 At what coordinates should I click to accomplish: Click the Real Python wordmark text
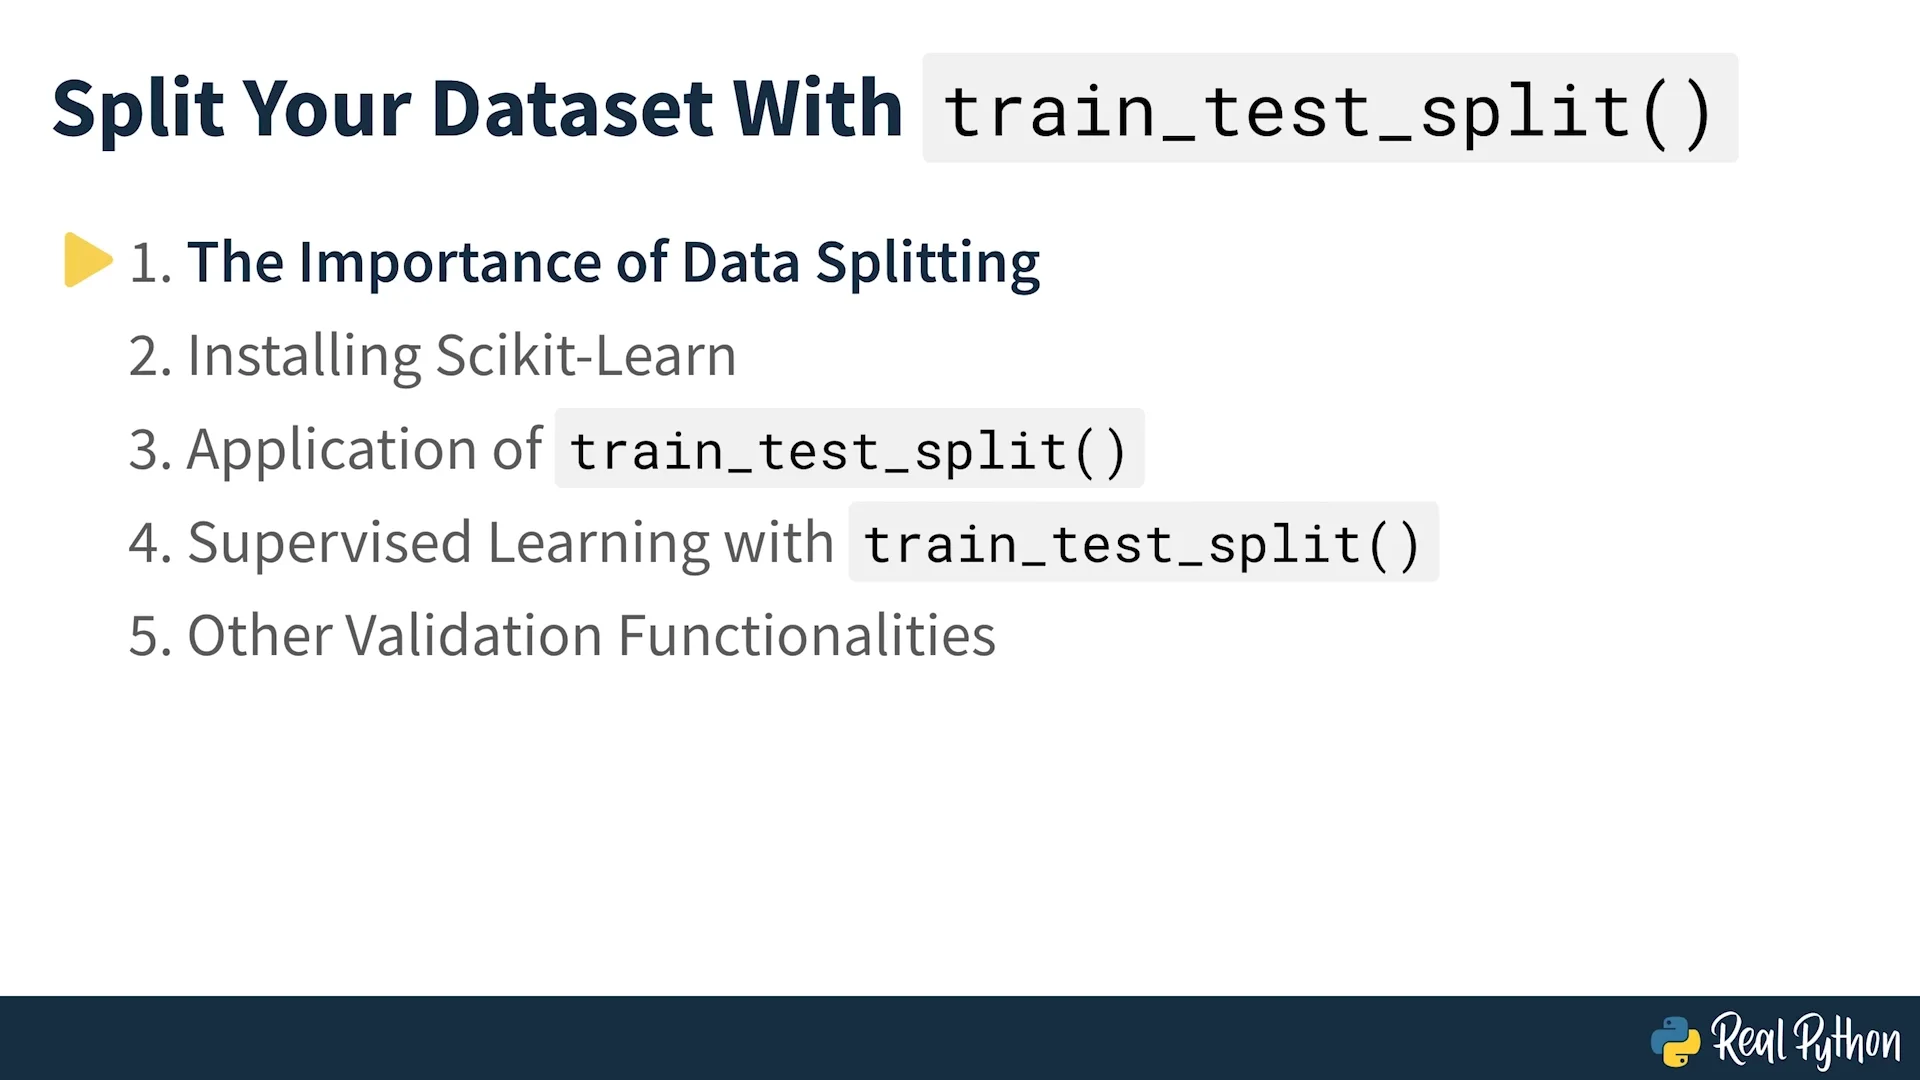pos(1806,1041)
